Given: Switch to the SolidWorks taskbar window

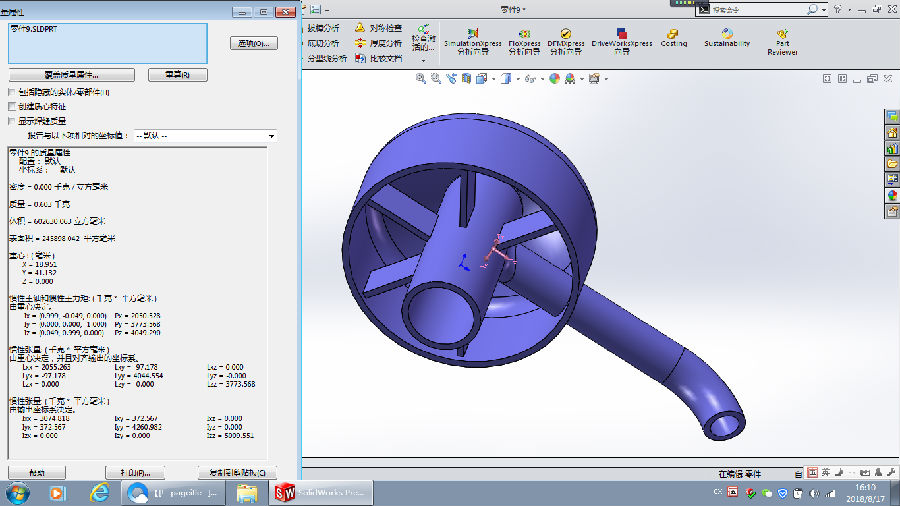Looking at the screenshot, I should (320, 493).
